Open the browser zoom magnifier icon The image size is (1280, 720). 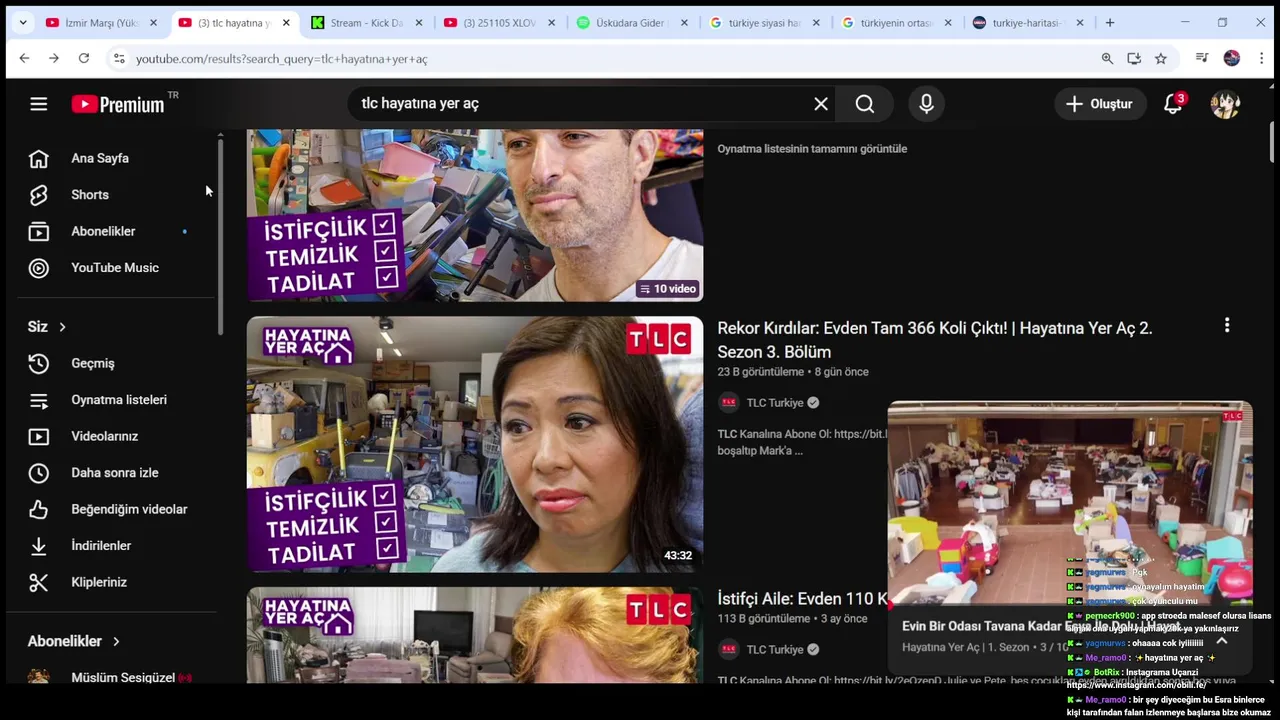(1107, 59)
